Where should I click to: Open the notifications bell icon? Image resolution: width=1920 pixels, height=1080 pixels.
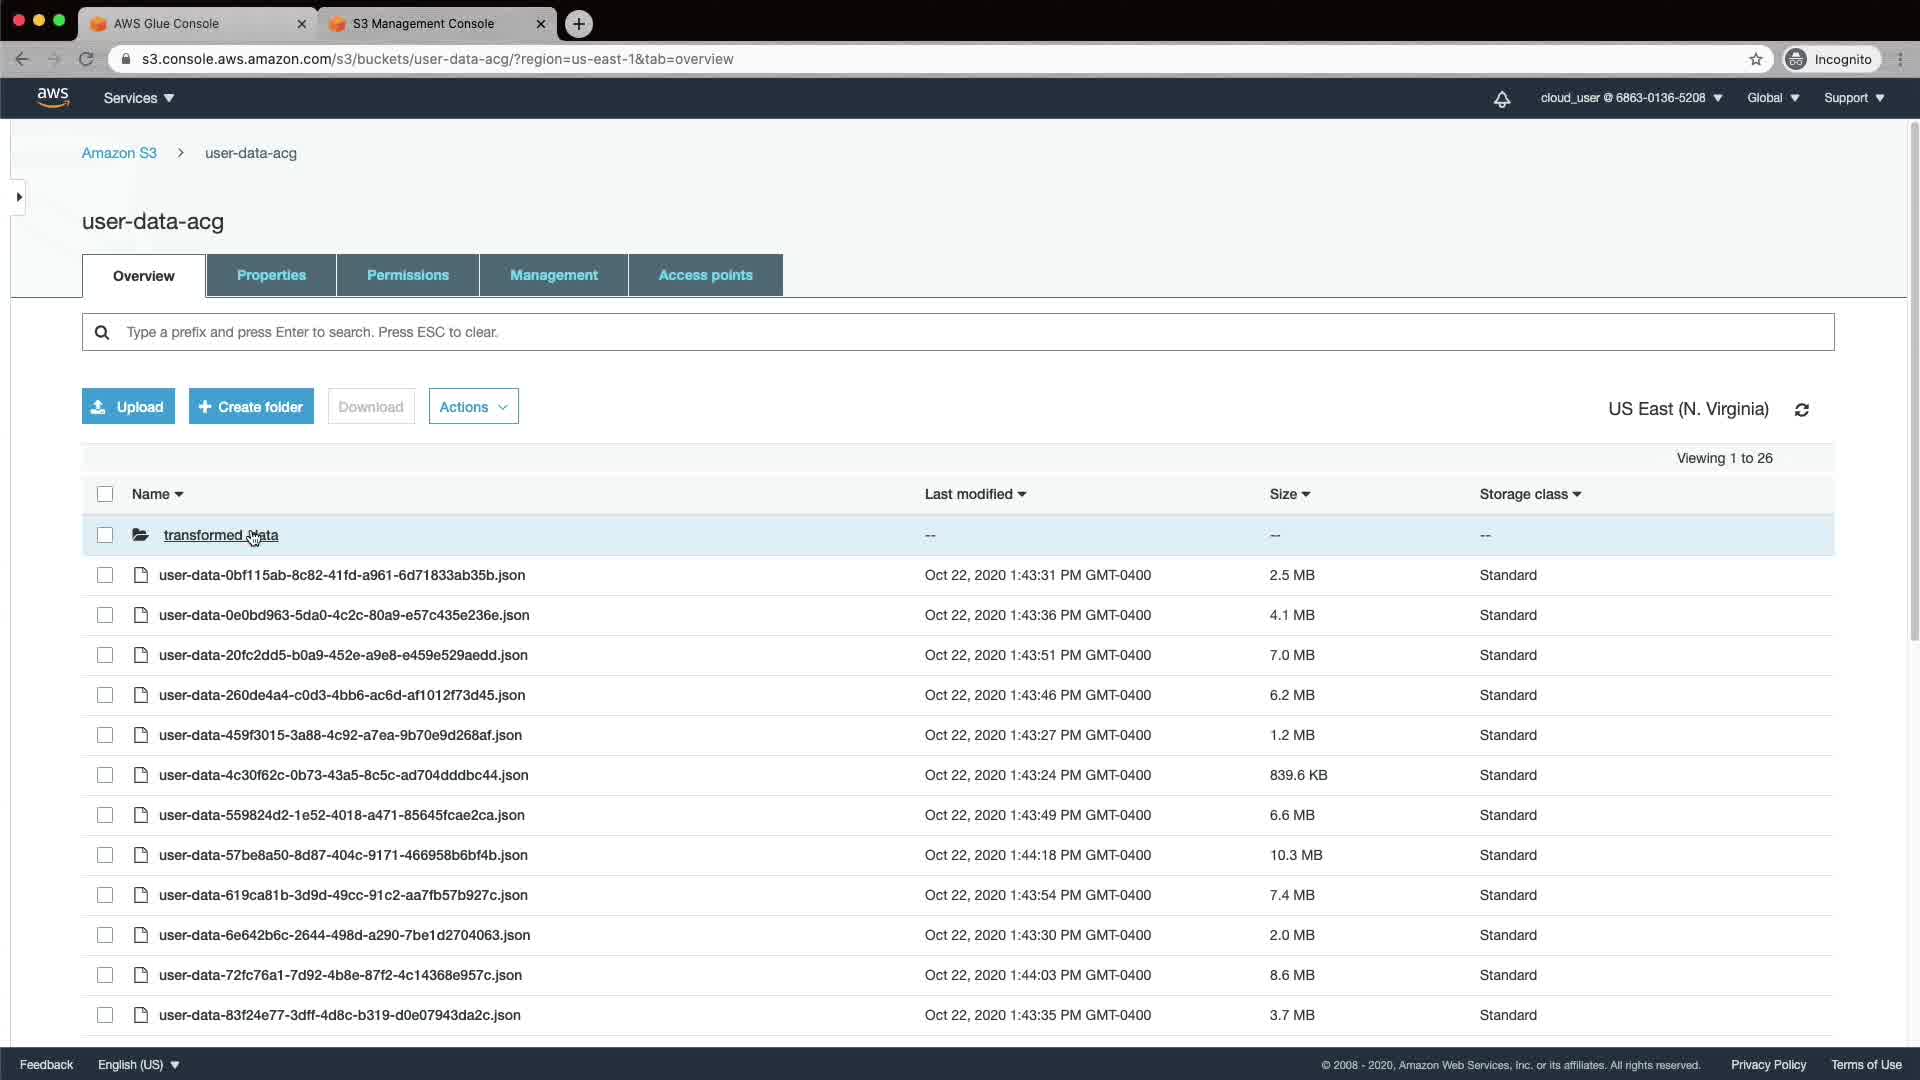tap(1501, 99)
